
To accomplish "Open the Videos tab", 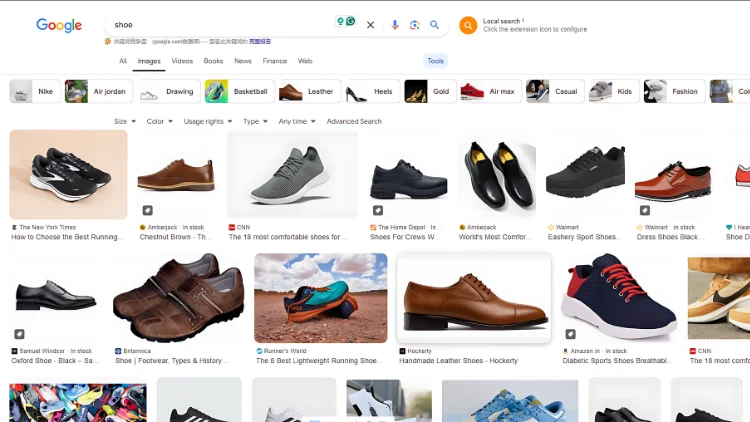I will pyautogui.click(x=182, y=61).
